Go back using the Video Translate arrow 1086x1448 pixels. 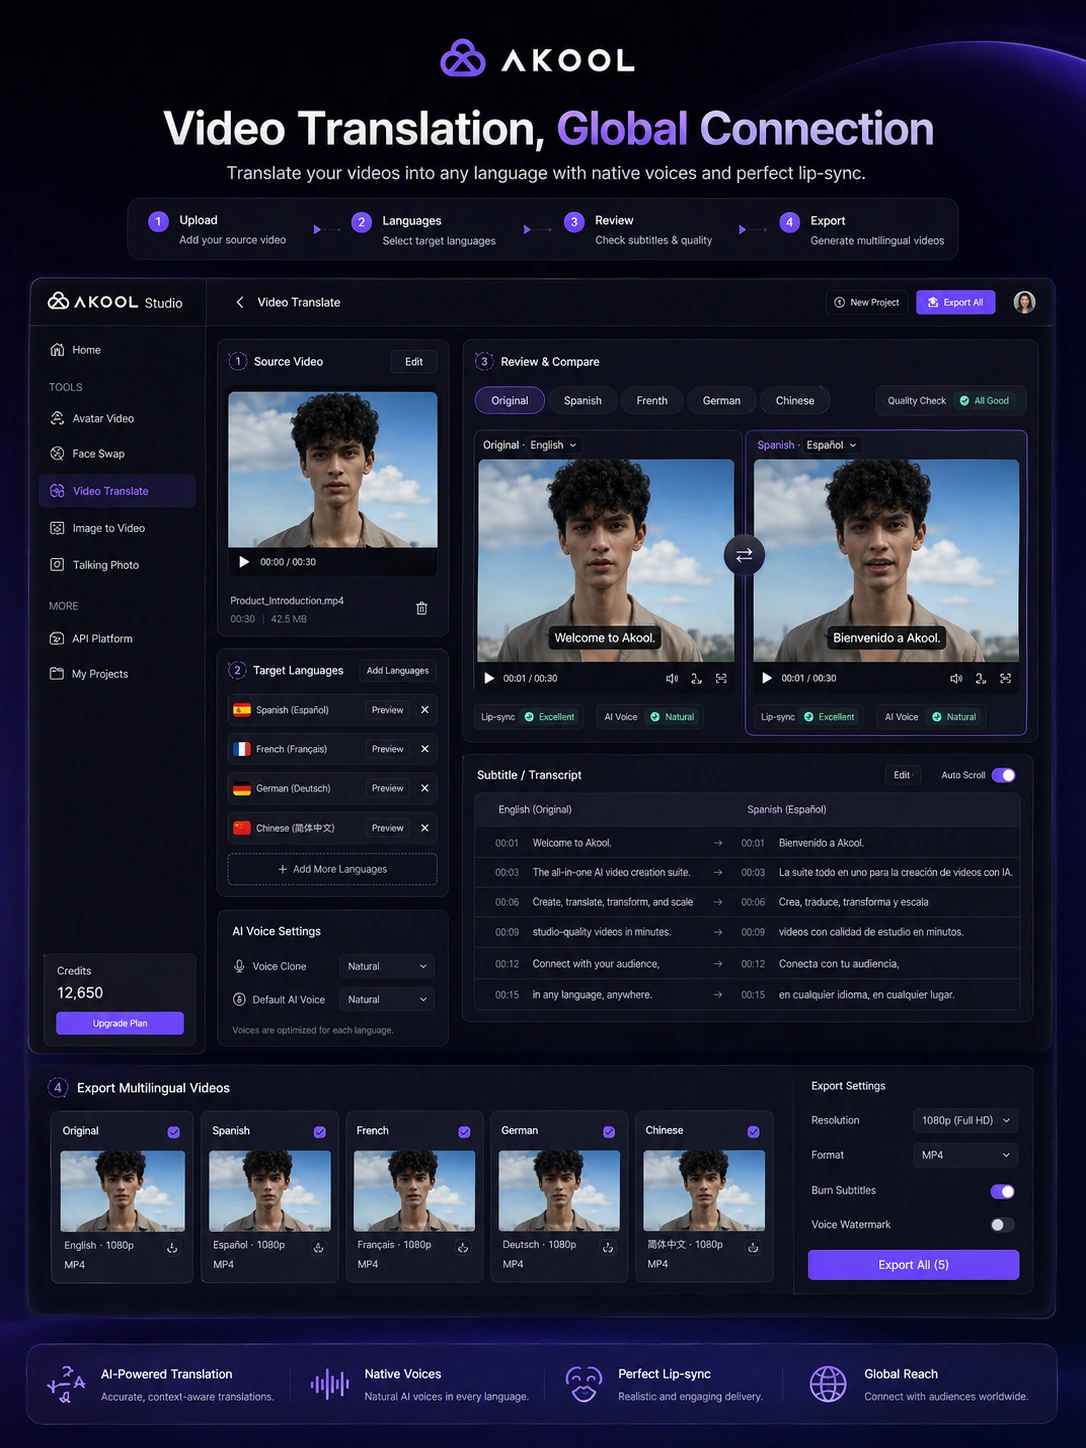coord(239,302)
